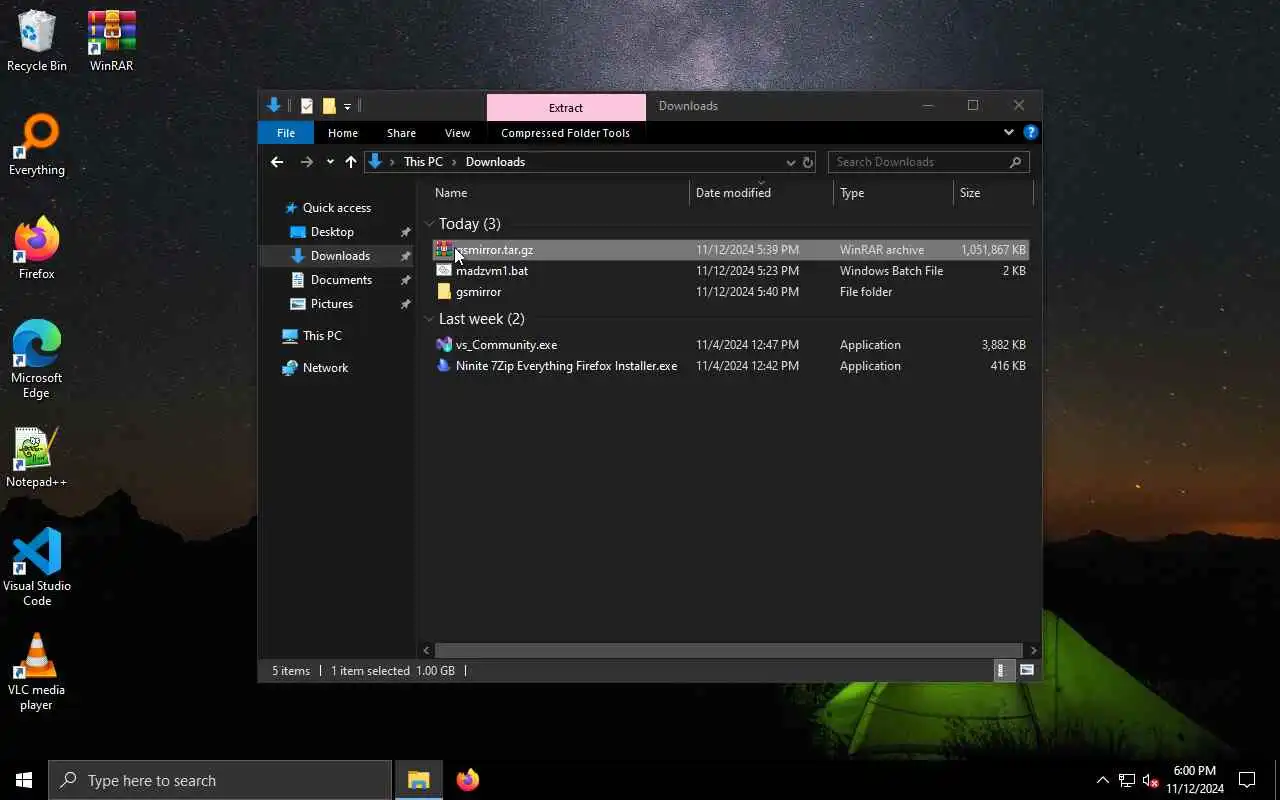Select Network in navigation pane

click(x=325, y=368)
